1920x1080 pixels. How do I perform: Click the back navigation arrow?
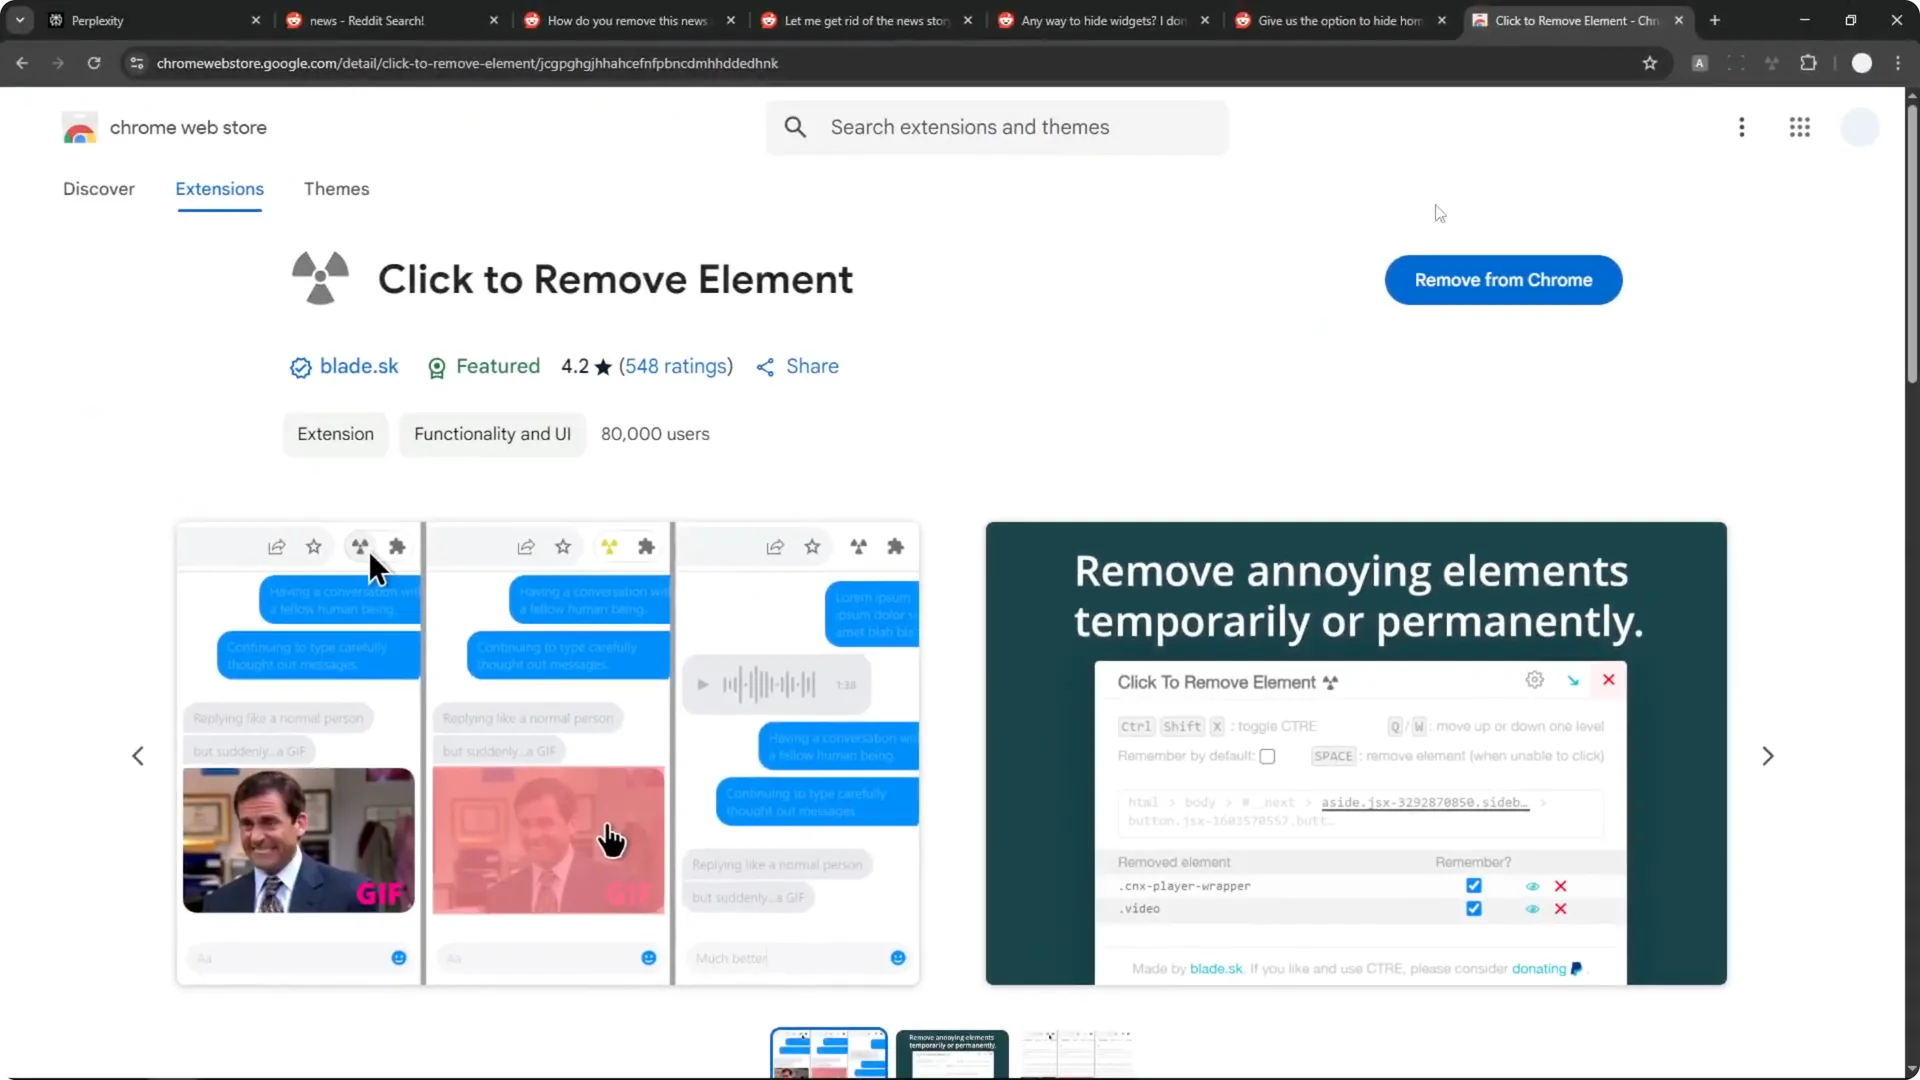[x=22, y=63]
